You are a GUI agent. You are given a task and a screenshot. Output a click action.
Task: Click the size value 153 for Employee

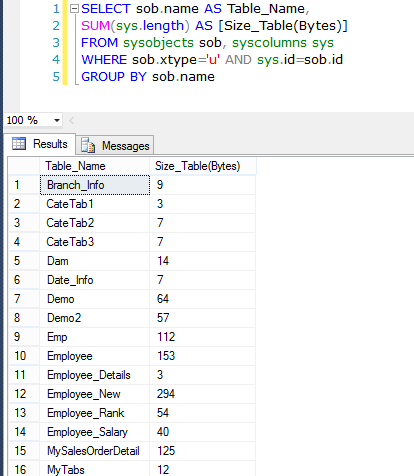[203, 356]
